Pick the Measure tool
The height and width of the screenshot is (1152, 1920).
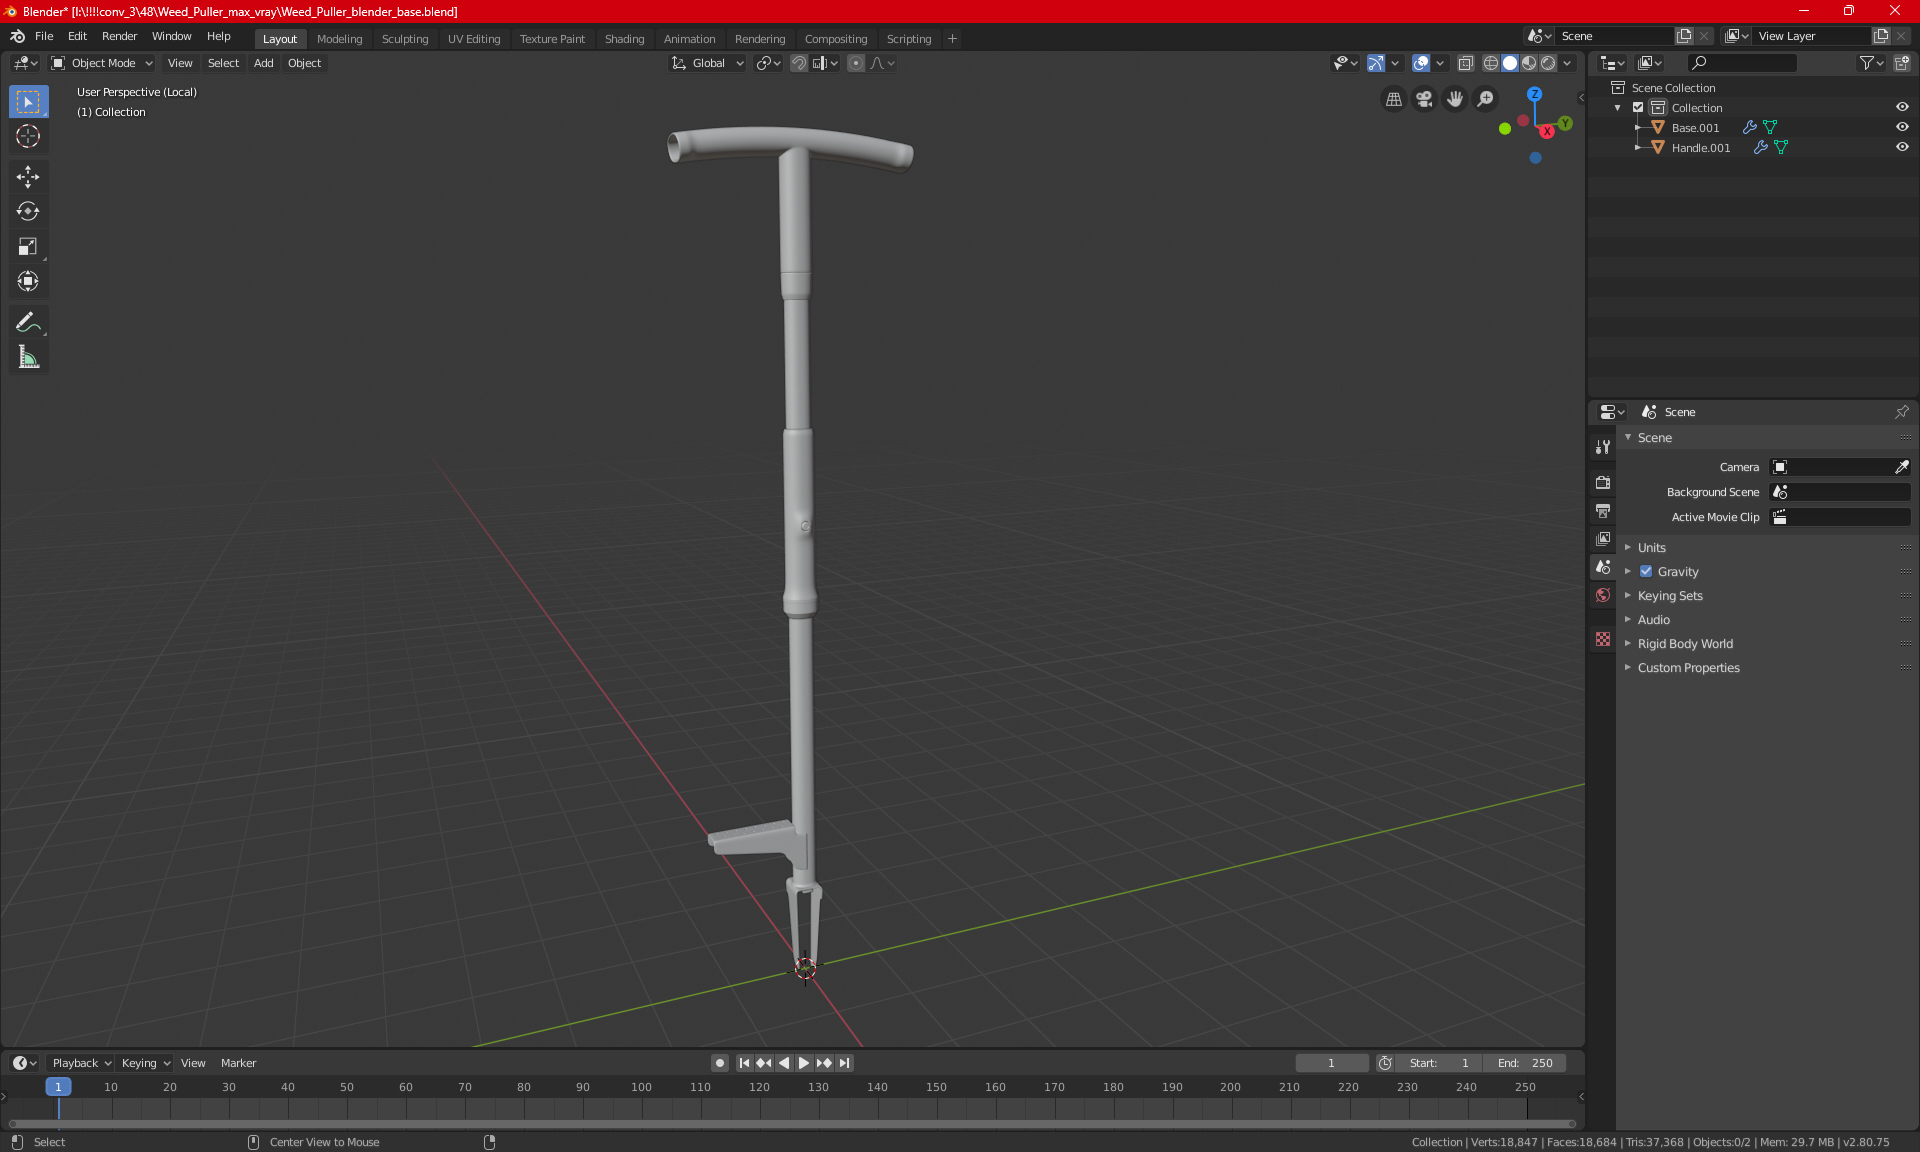pyautogui.click(x=28, y=357)
